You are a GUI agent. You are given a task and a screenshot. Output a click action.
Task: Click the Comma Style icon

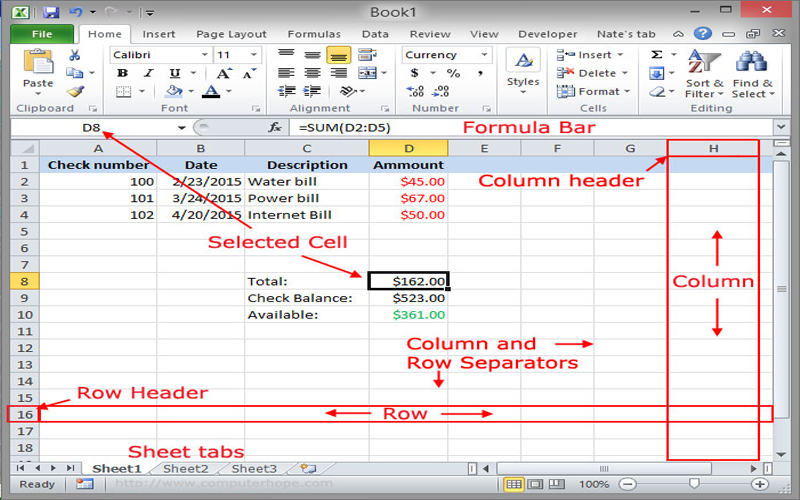(x=480, y=73)
